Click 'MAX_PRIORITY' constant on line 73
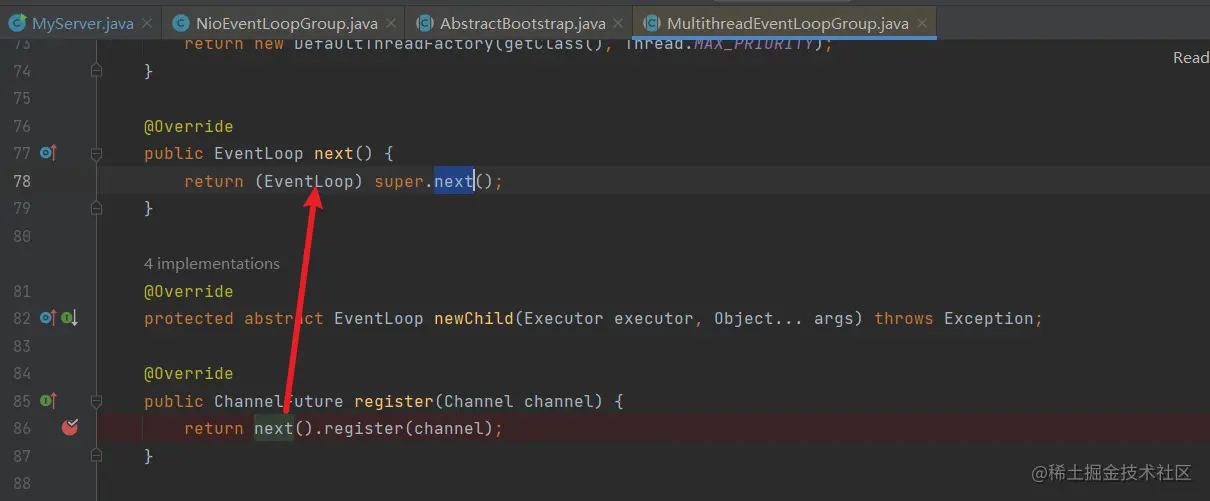The height and width of the screenshot is (501, 1210). pyautogui.click(x=754, y=44)
